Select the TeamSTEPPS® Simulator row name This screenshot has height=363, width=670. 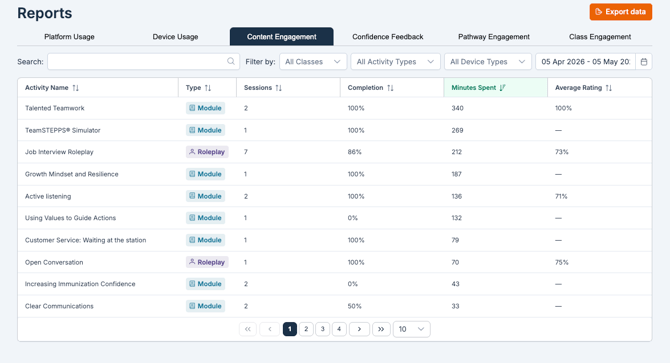[x=62, y=130]
